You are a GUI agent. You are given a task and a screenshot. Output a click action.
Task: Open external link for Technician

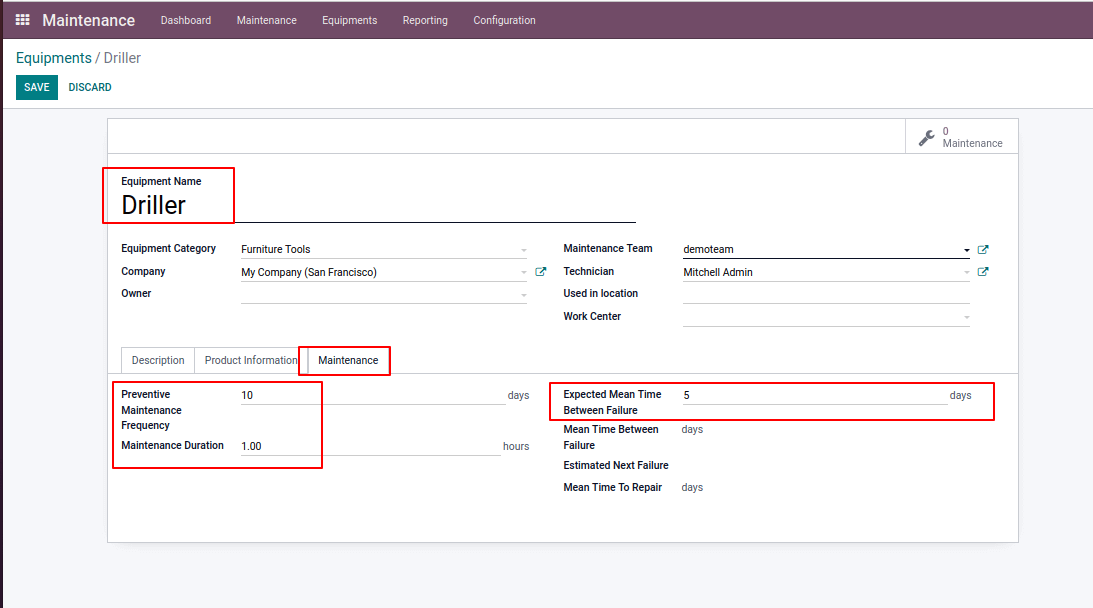pos(983,272)
